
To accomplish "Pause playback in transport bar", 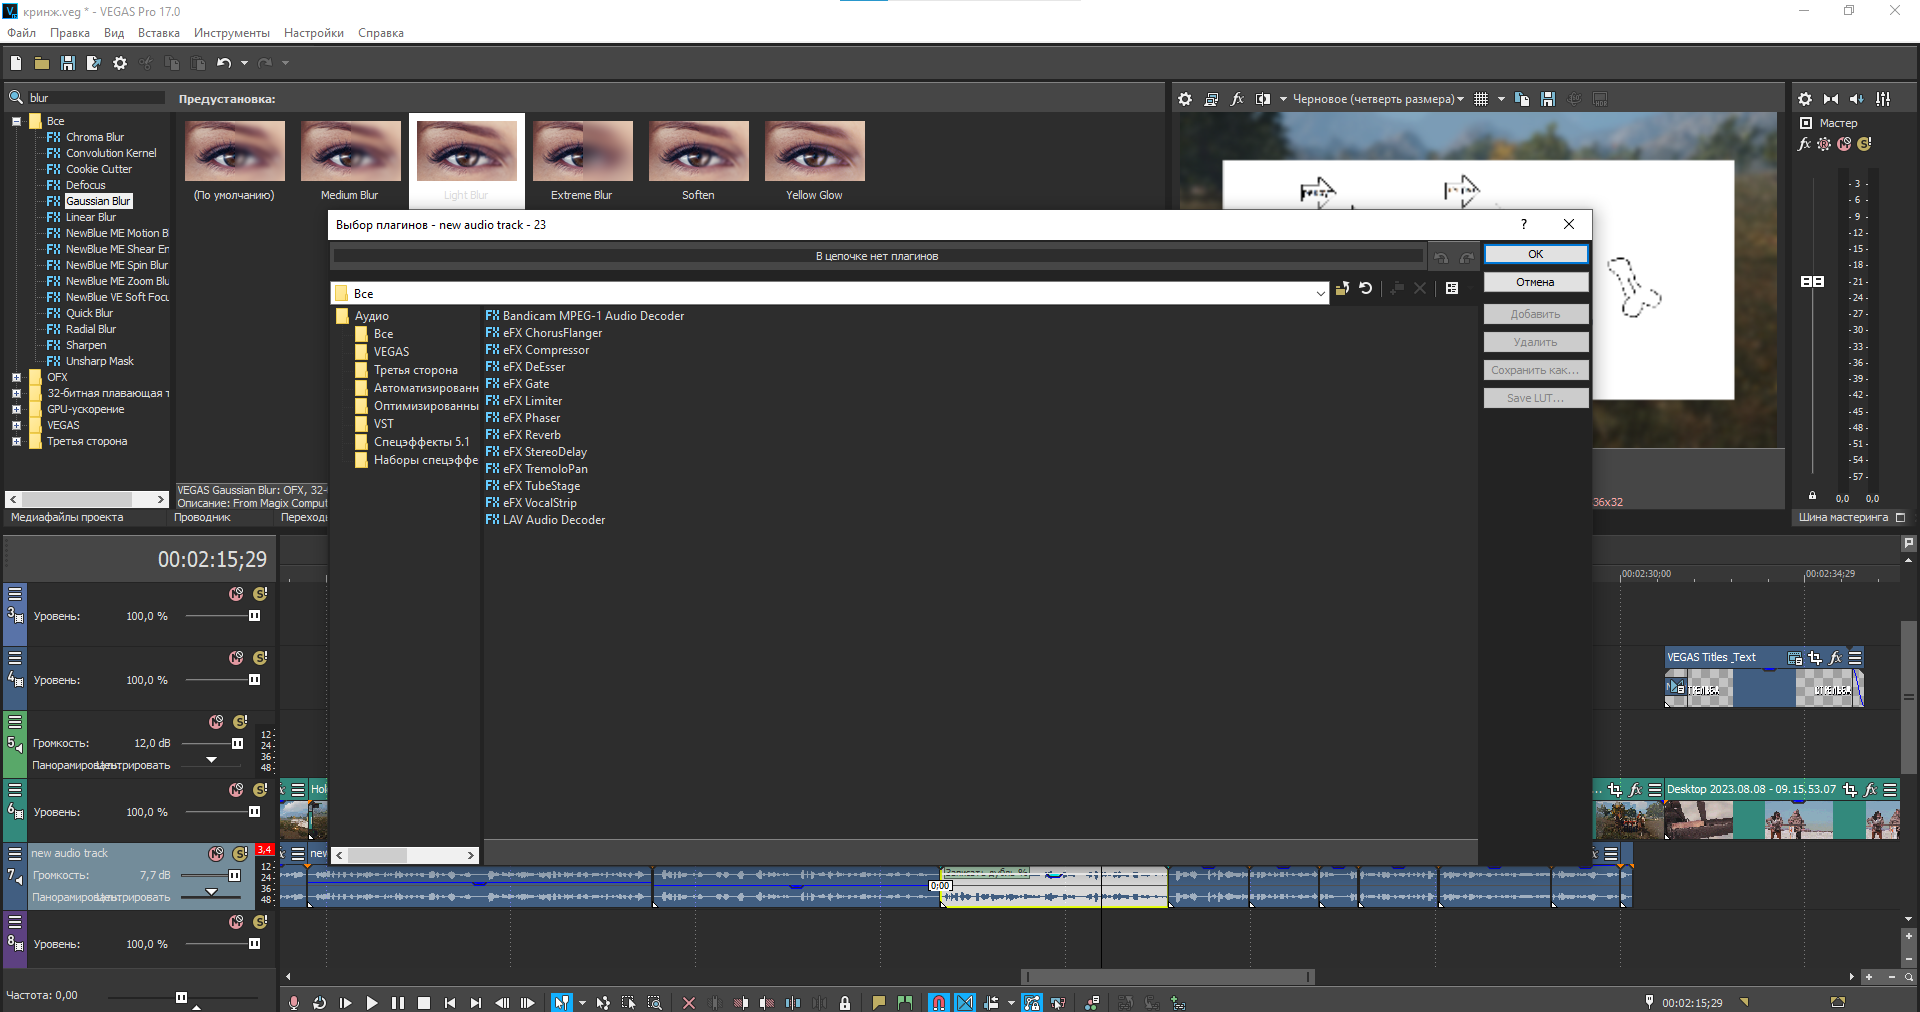I will pos(398,1002).
